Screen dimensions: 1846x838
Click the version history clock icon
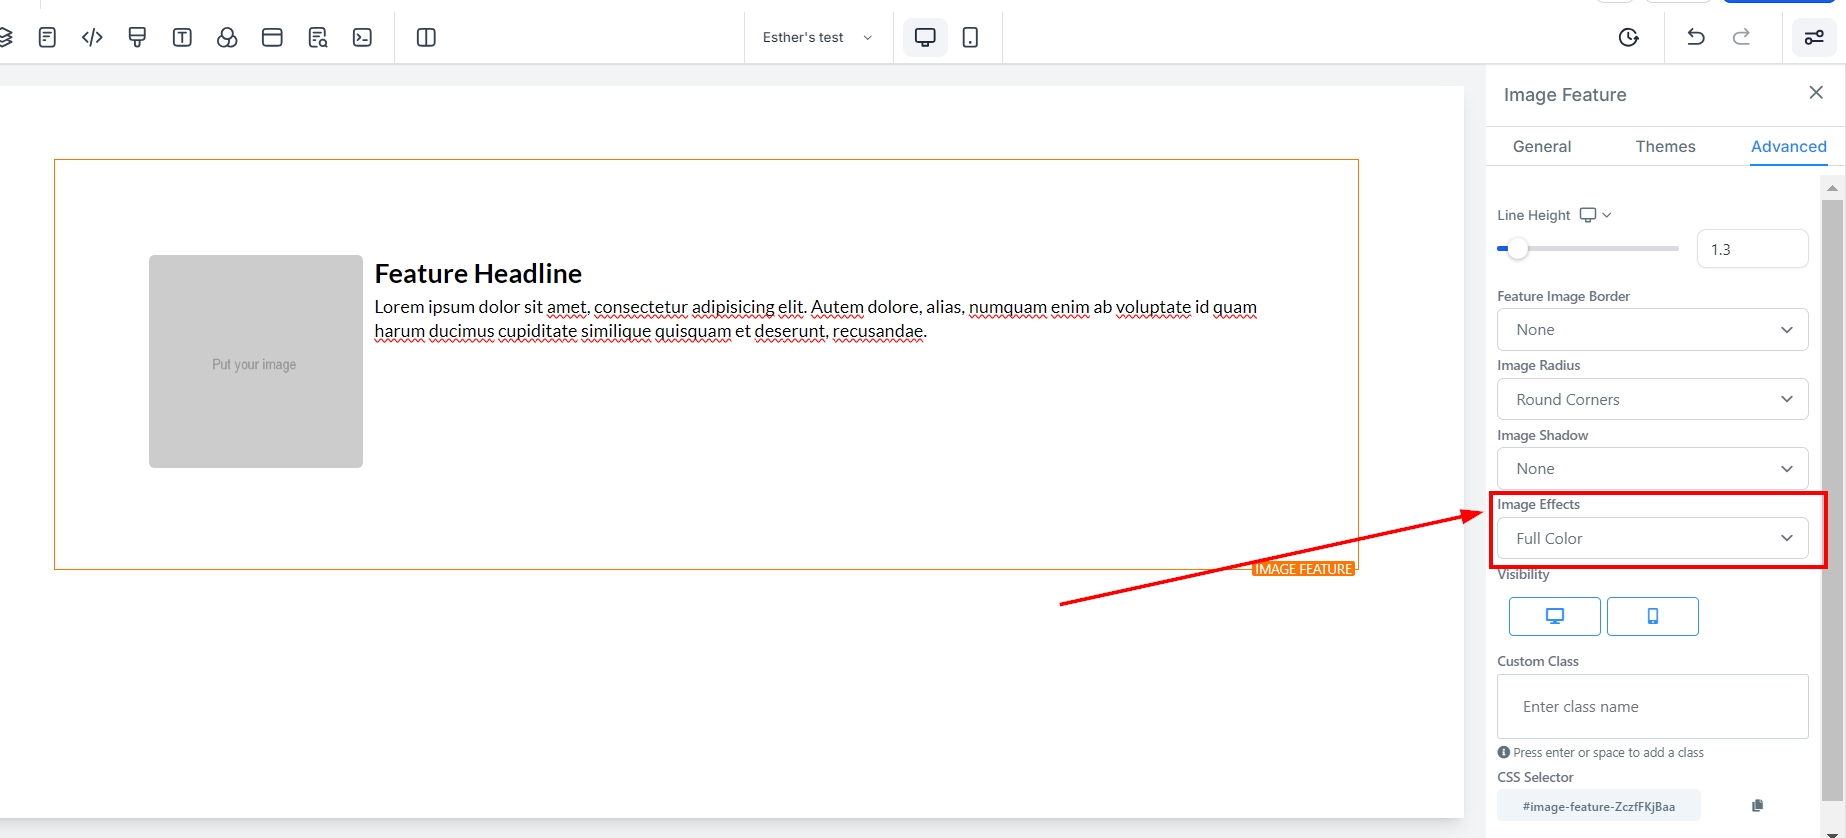(x=1628, y=38)
